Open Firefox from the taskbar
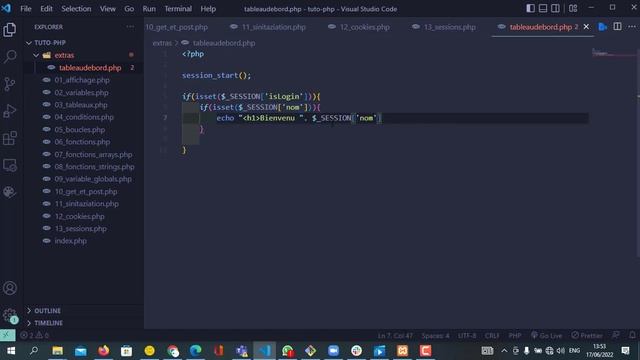The width and height of the screenshot is (640, 360). coord(104,351)
